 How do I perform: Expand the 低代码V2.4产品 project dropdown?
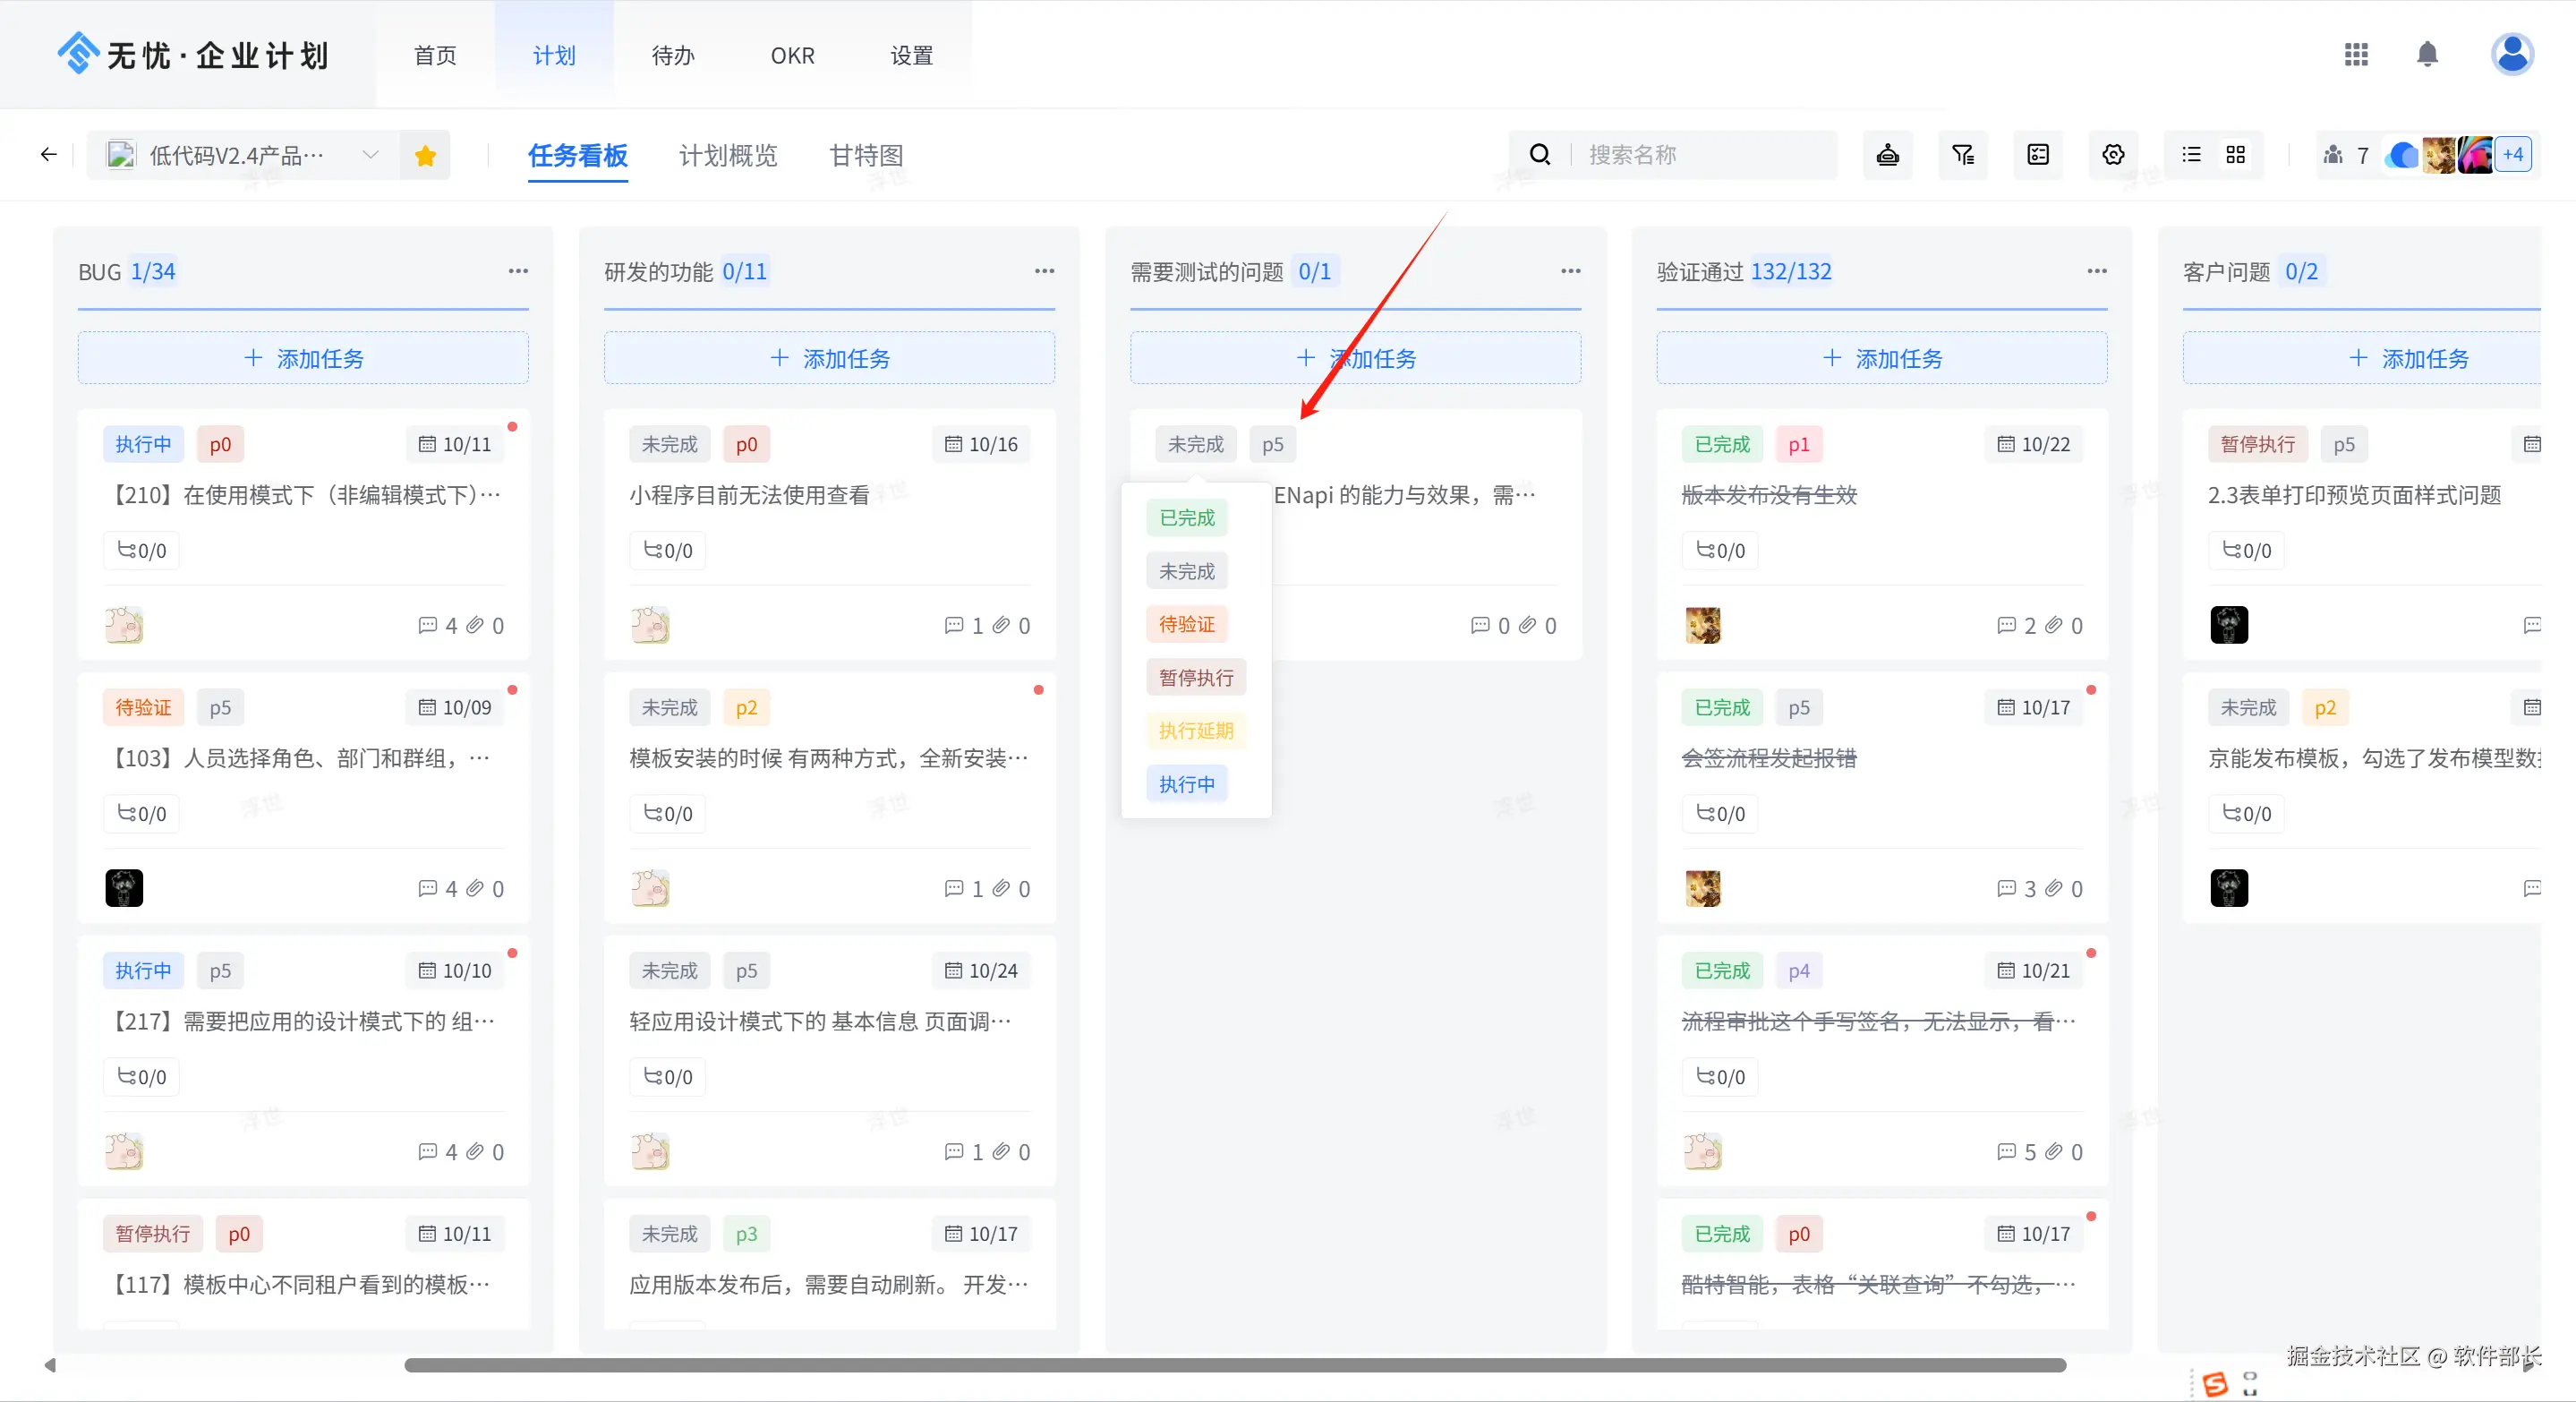[370, 155]
